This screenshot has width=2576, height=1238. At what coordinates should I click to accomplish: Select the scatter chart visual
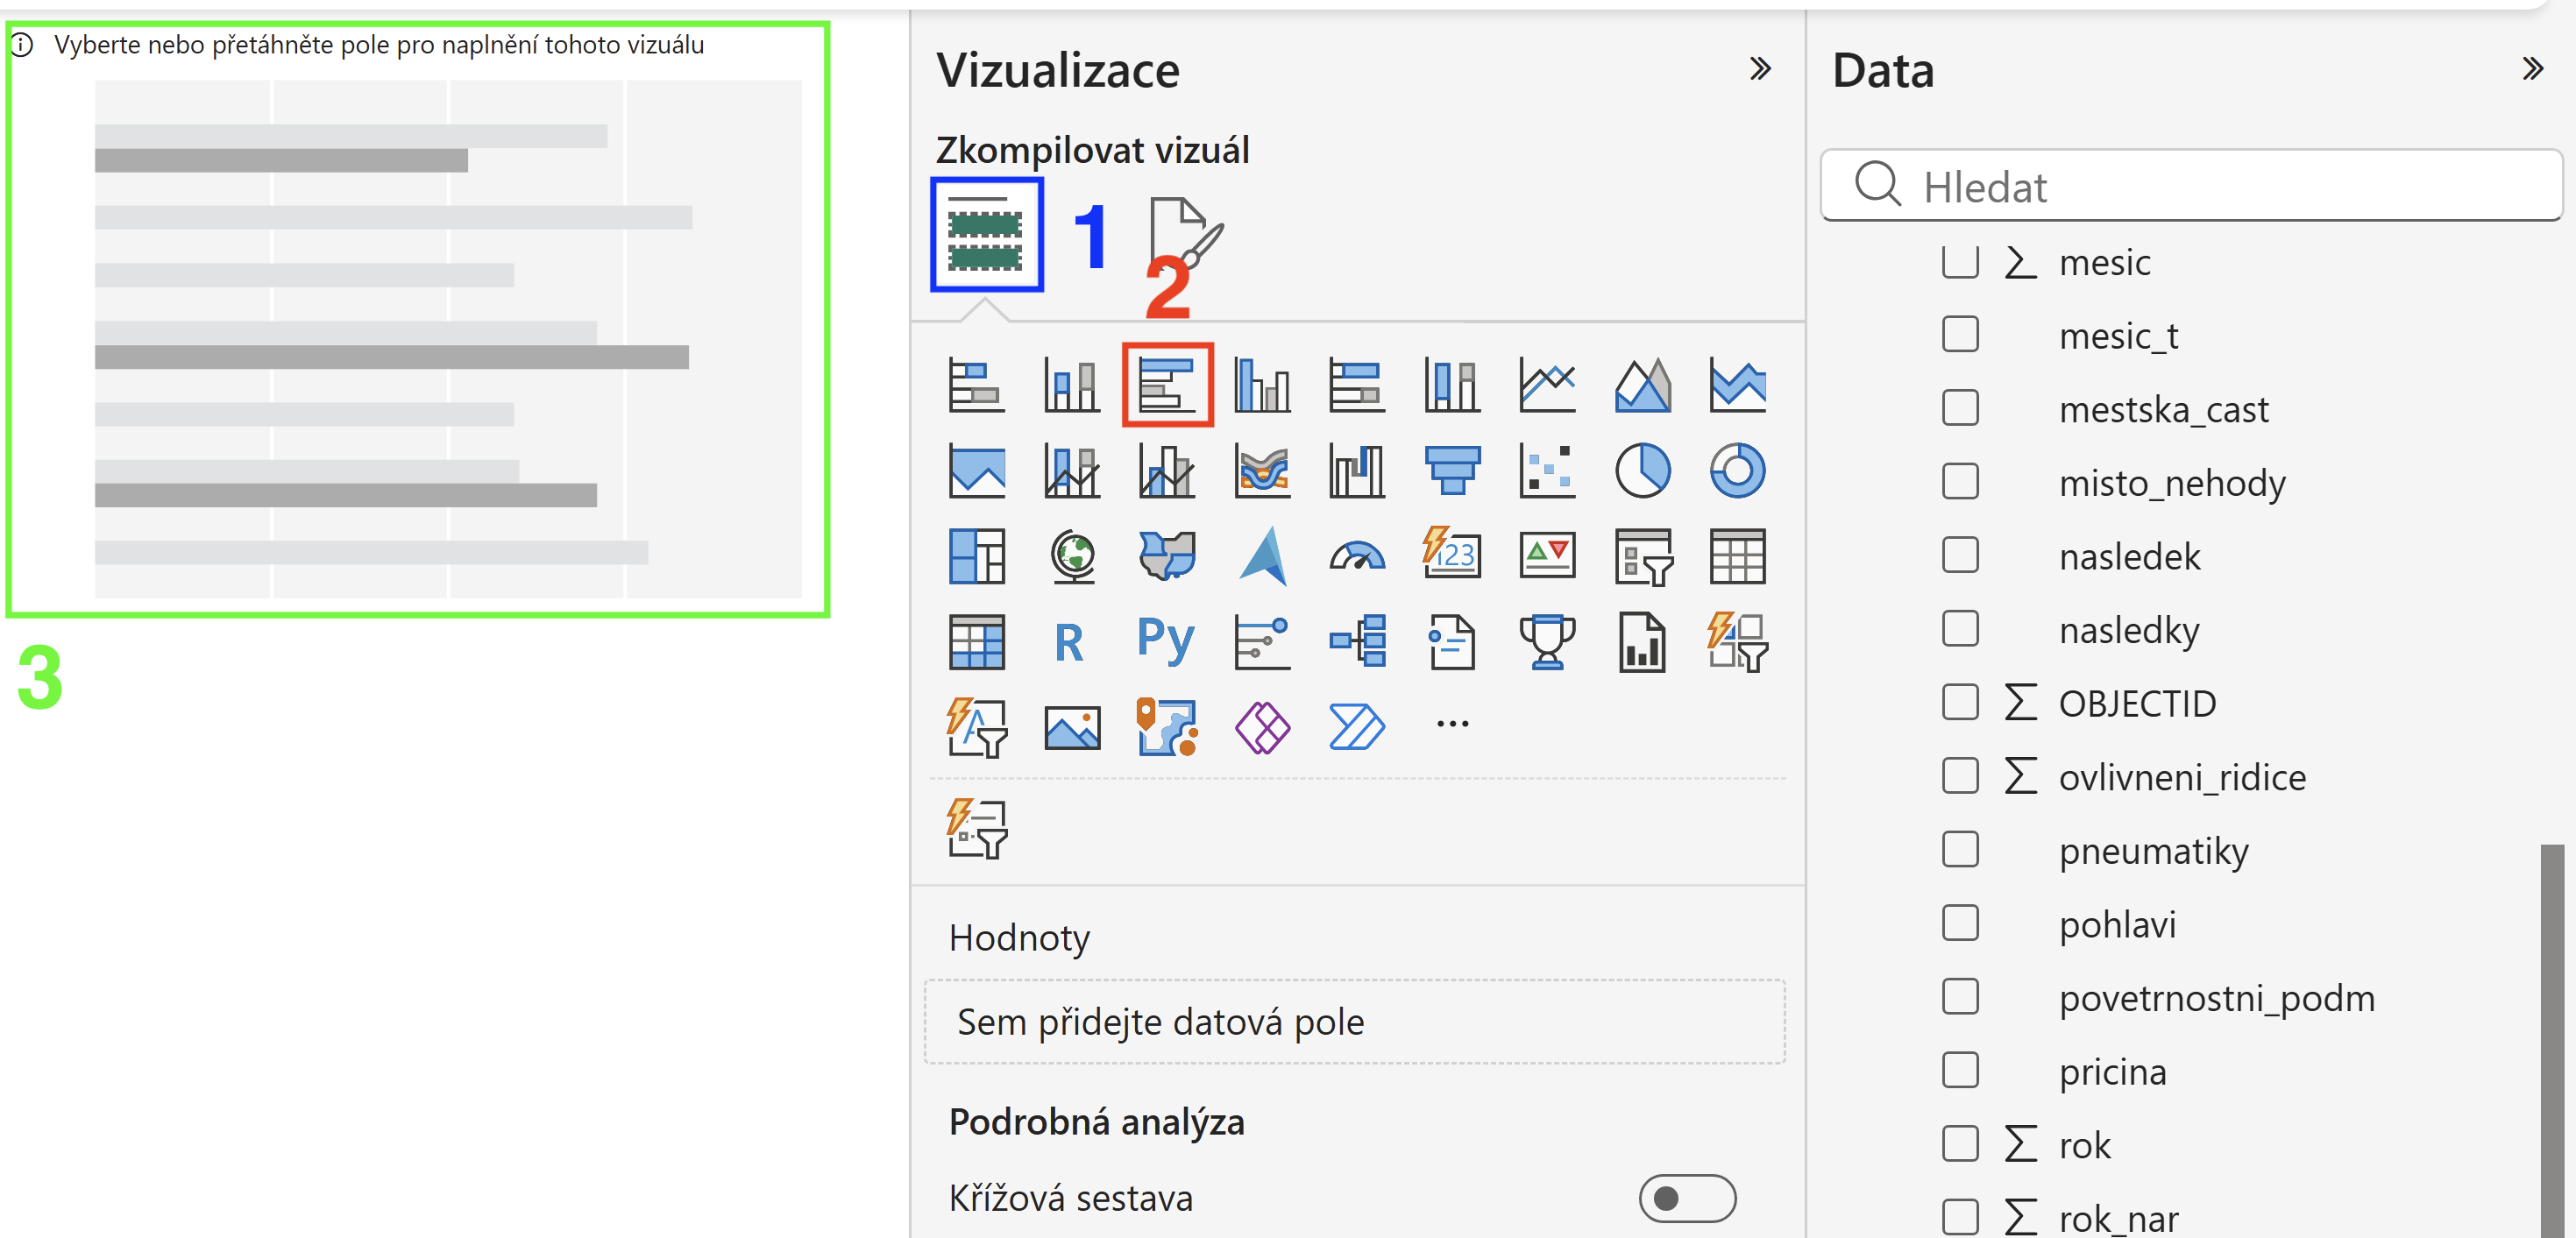pos(1547,470)
